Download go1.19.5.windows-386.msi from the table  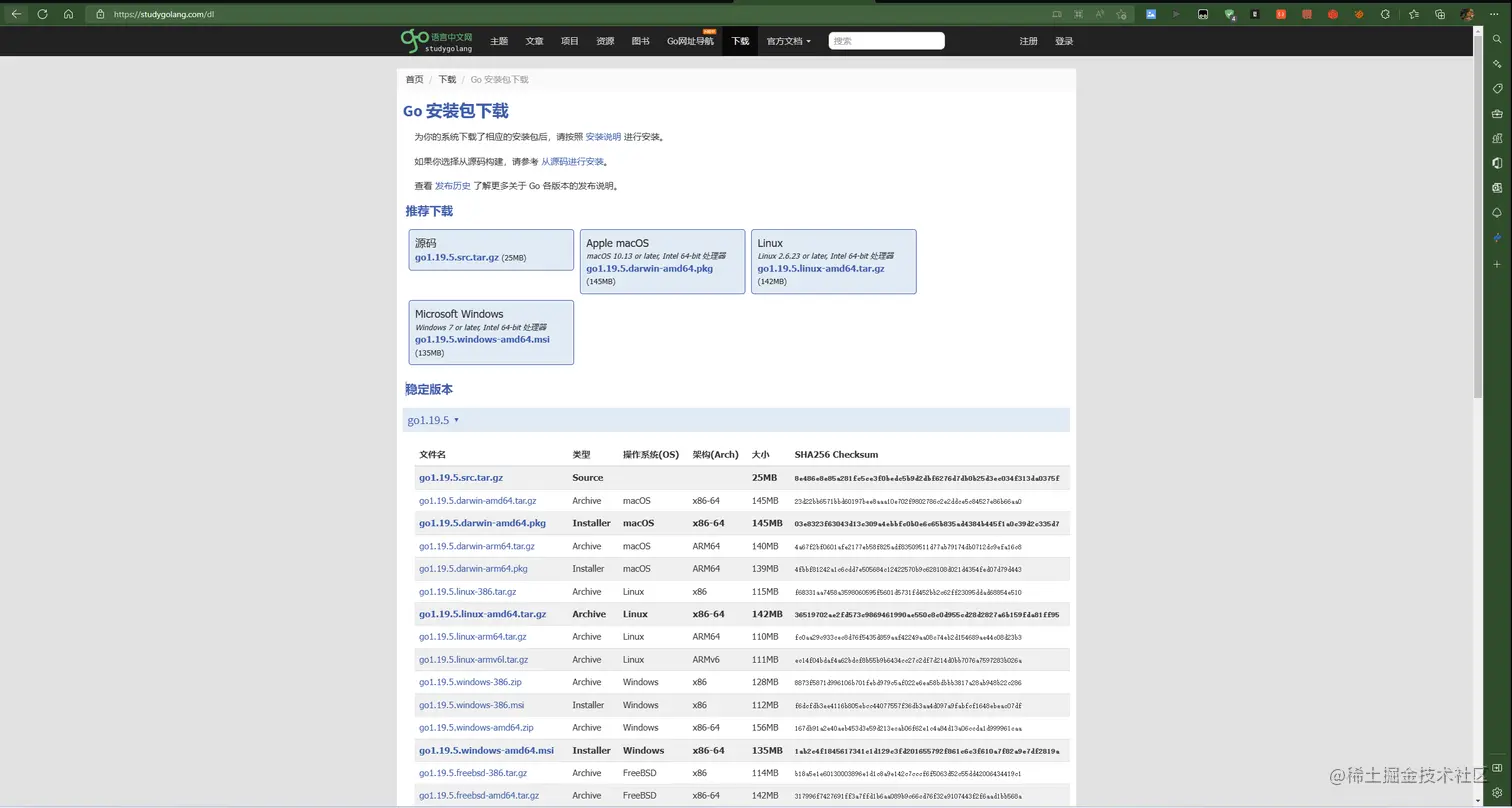[x=472, y=705]
